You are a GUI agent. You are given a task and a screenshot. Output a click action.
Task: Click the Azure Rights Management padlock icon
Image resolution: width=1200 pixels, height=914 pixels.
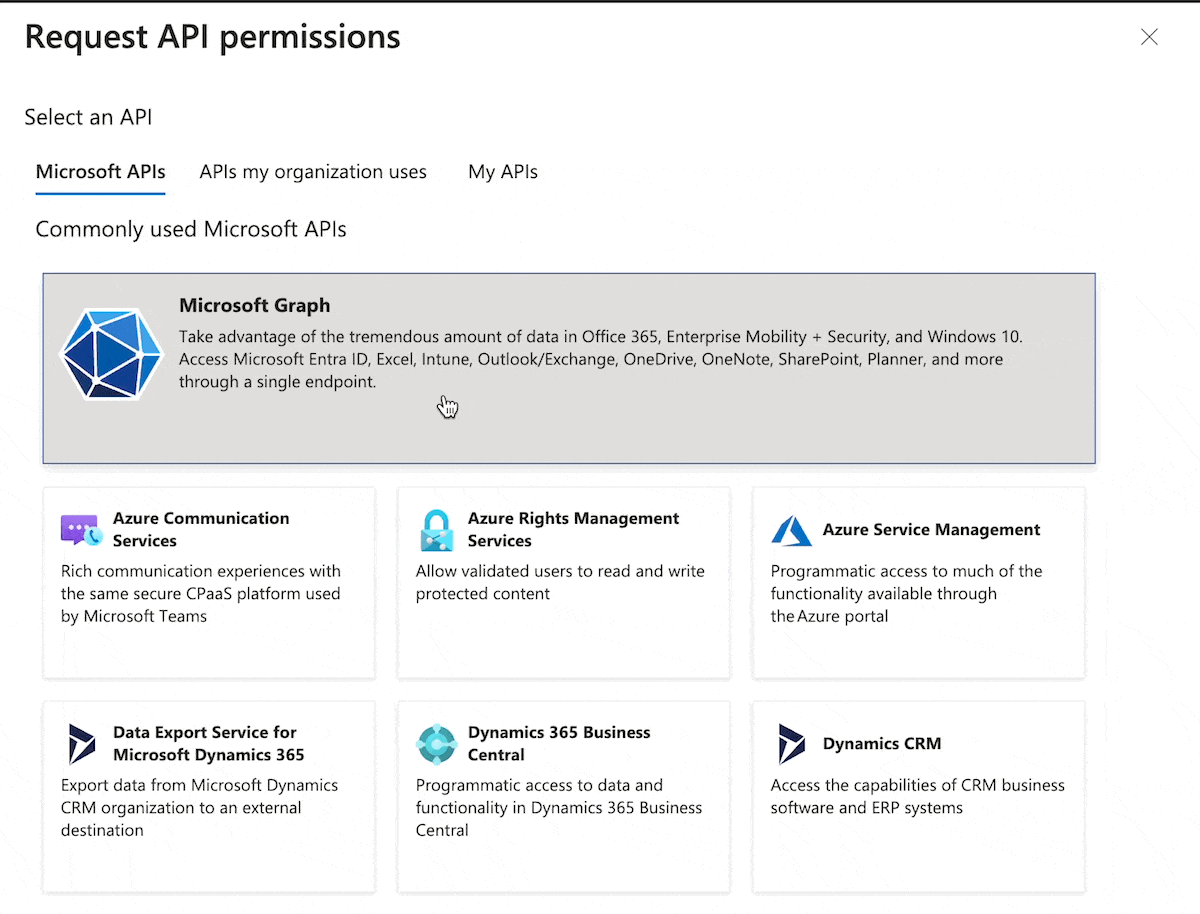(x=436, y=530)
